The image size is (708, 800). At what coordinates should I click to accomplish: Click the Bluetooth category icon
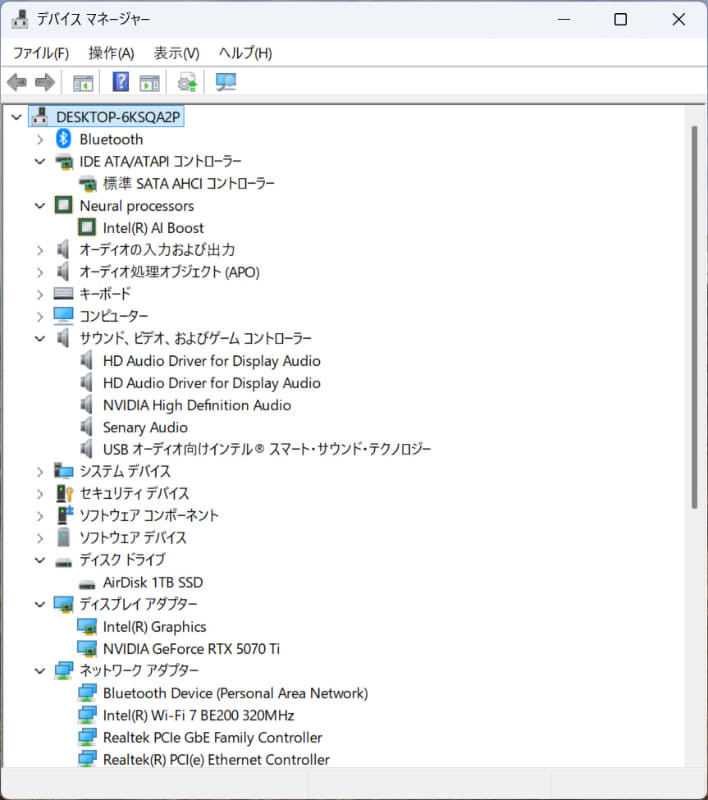63,139
